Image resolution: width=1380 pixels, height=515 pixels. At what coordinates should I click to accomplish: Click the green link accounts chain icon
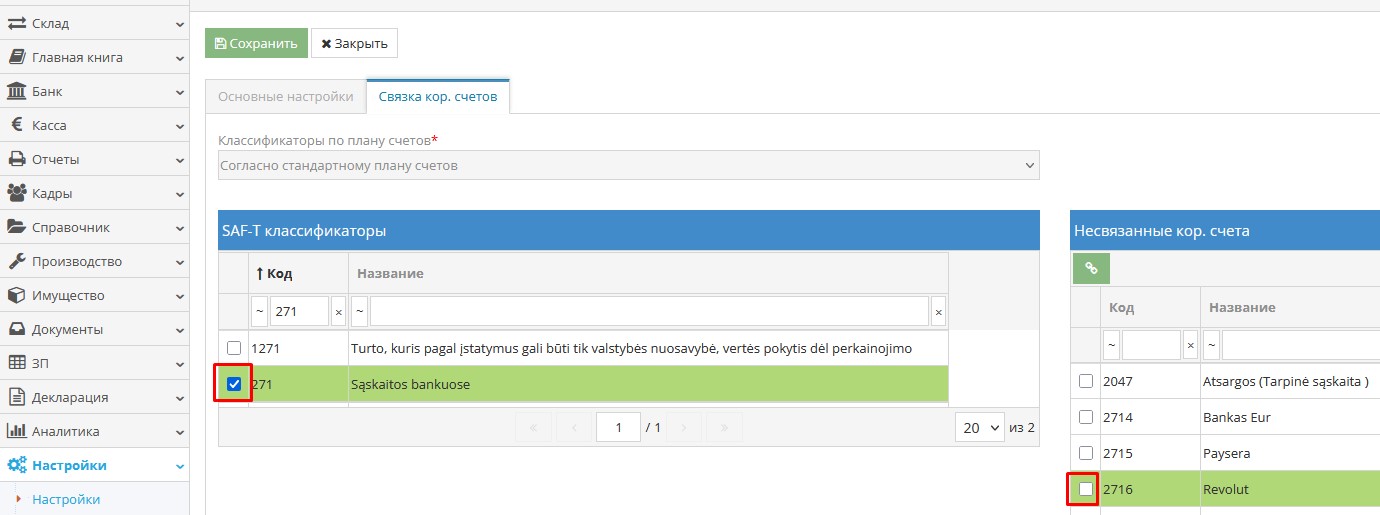(x=1091, y=268)
